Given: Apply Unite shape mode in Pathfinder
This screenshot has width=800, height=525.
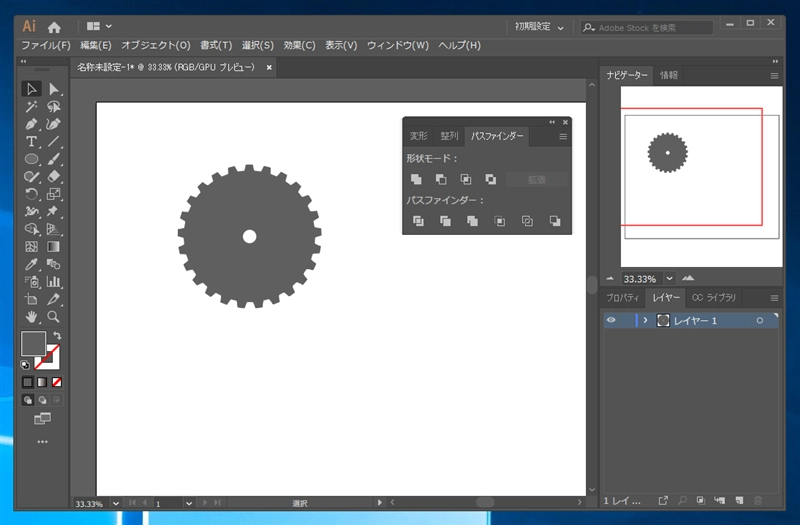Looking at the screenshot, I should [x=416, y=179].
